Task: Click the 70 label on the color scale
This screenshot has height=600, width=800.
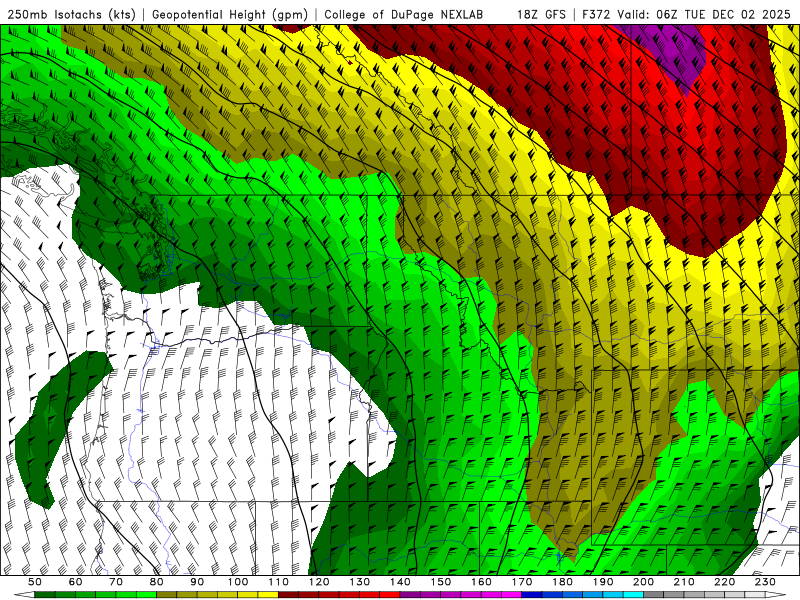Action: tap(116, 582)
